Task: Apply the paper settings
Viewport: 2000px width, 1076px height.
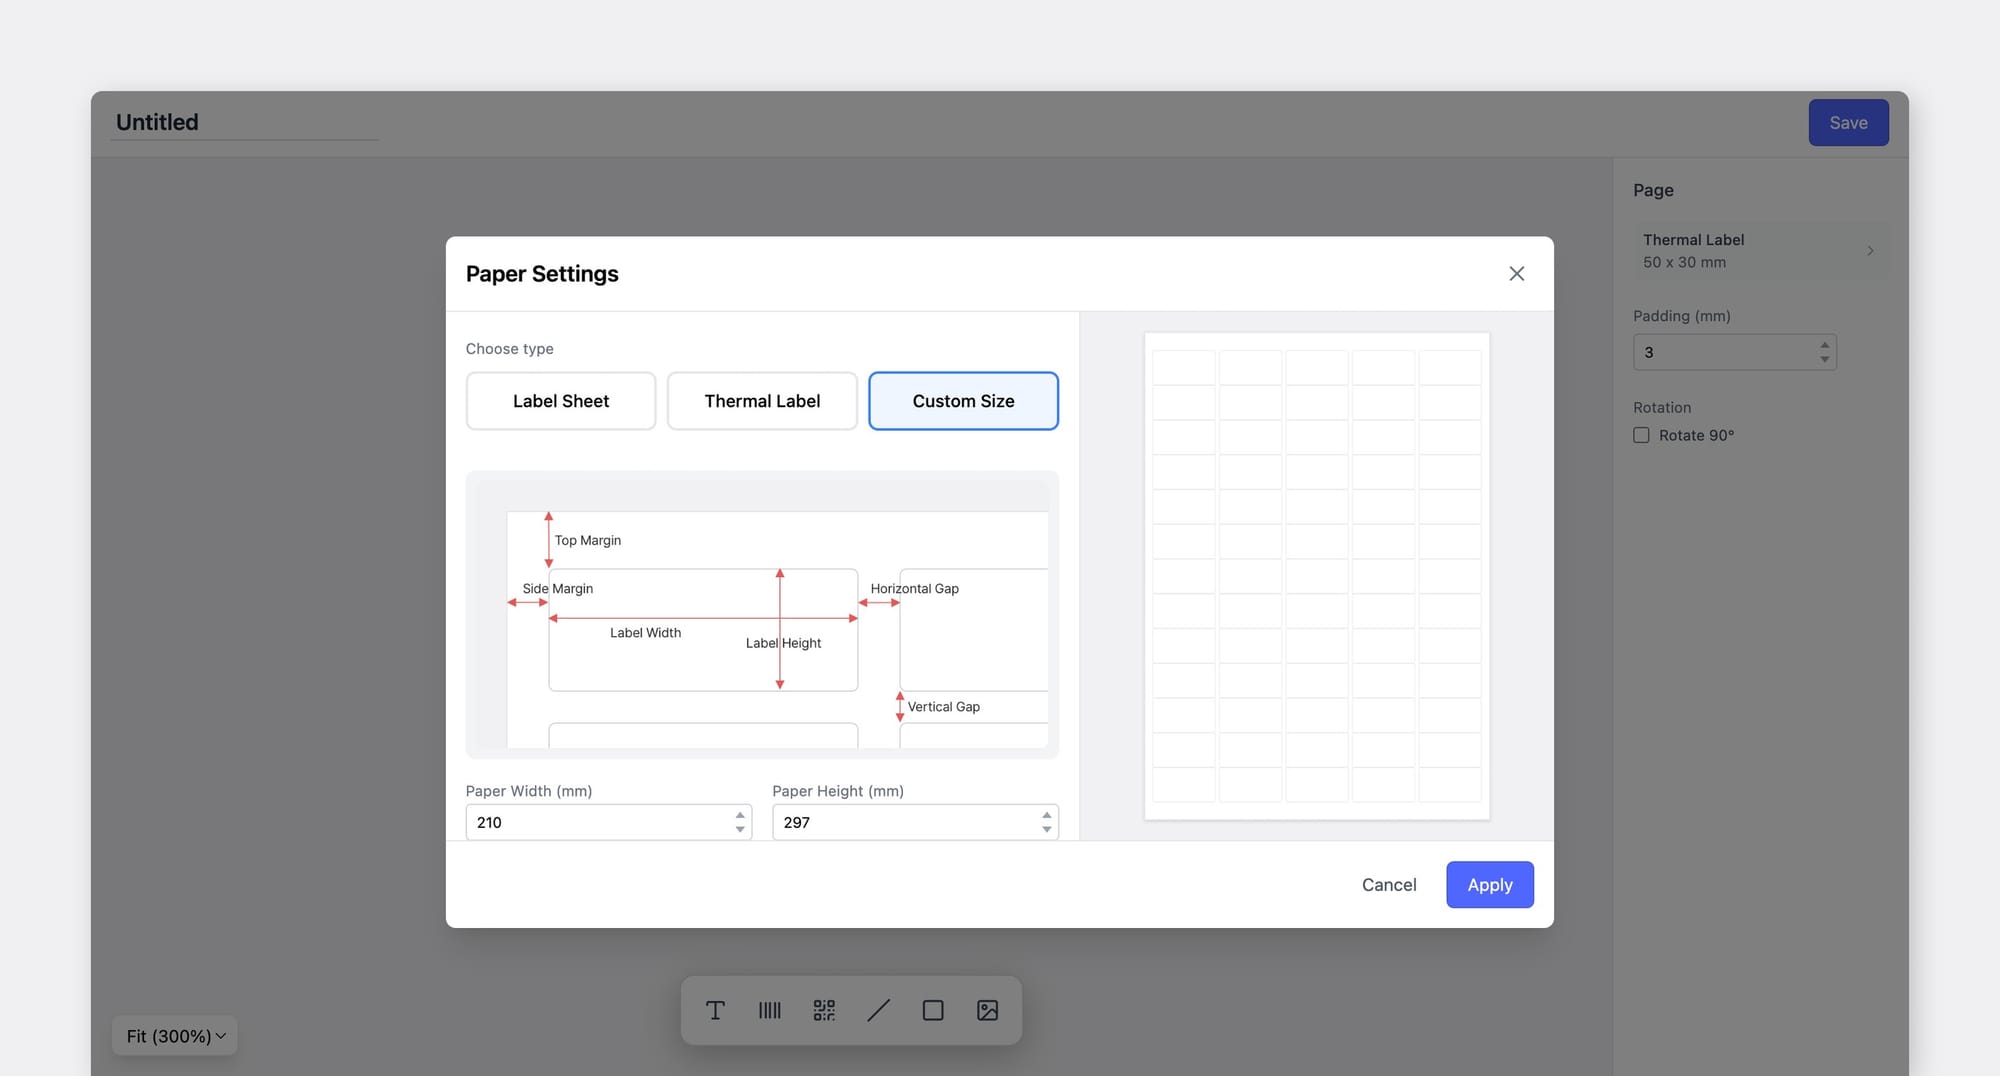Action: (x=1489, y=885)
